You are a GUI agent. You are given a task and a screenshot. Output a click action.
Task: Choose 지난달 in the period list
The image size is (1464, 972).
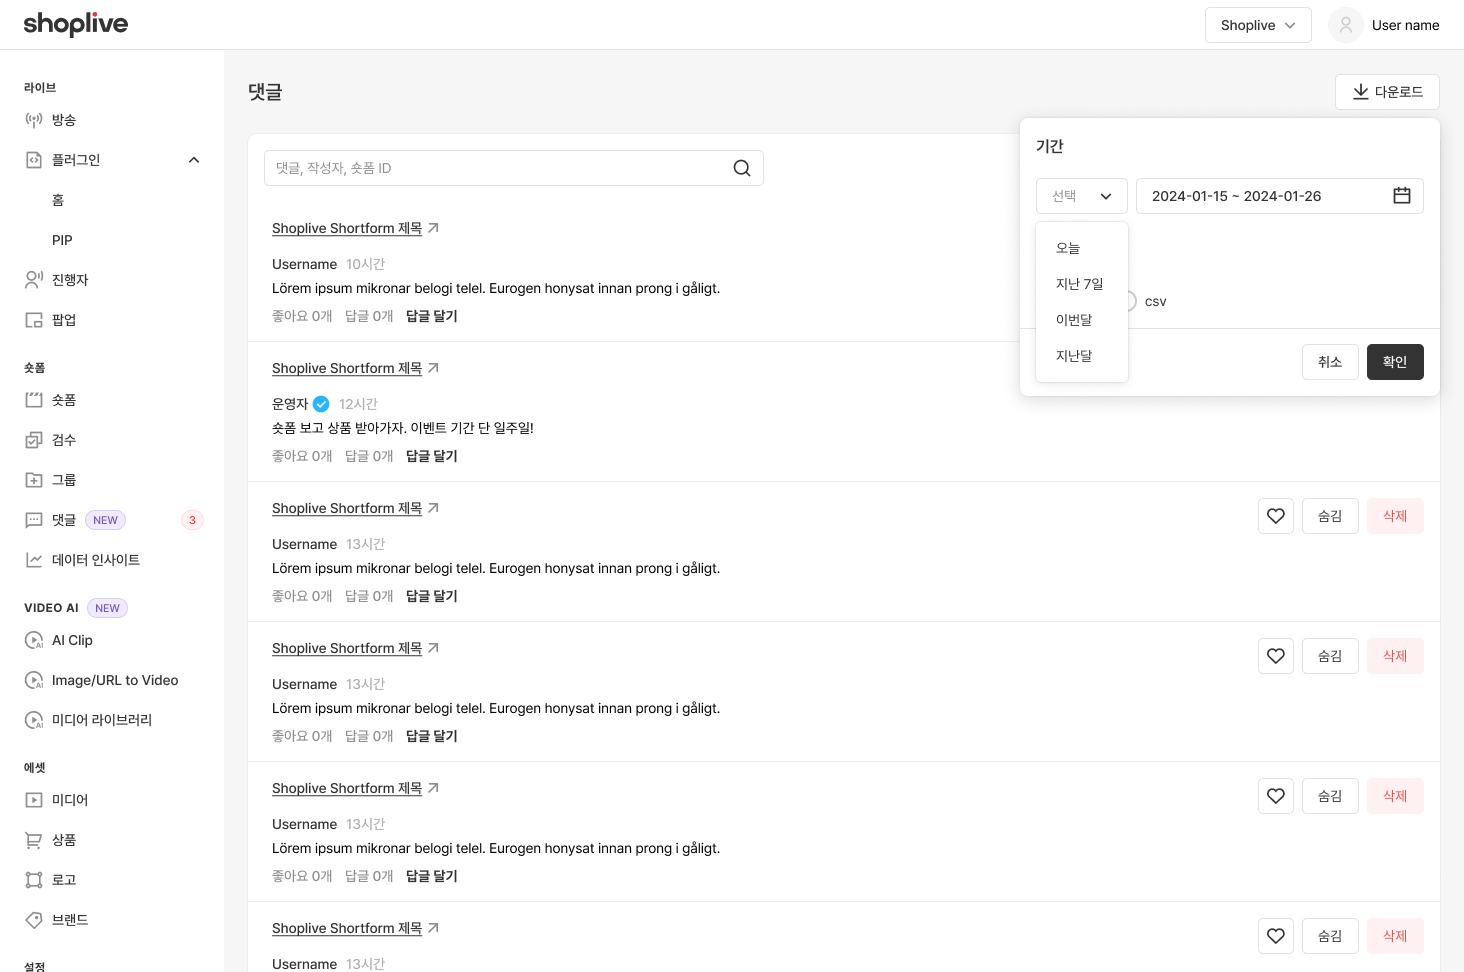pyautogui.click(x=1082, y=356)
